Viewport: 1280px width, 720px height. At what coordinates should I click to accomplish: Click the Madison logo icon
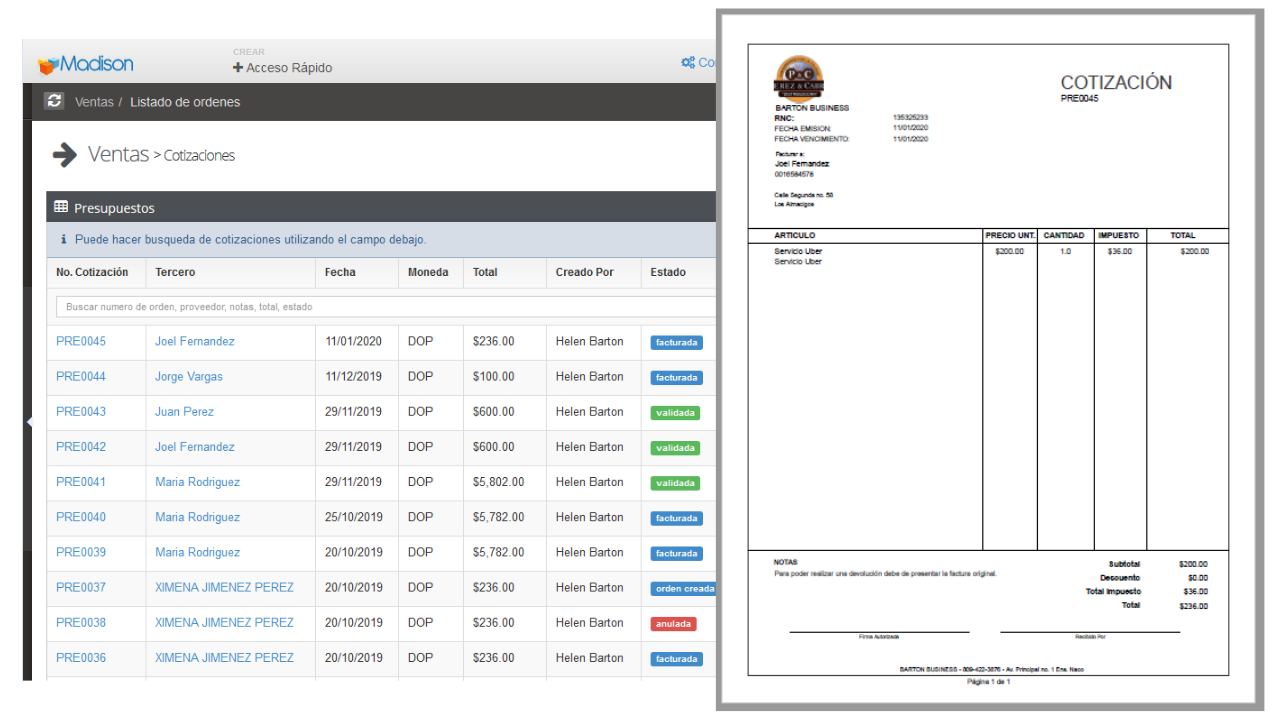(48, 65)
